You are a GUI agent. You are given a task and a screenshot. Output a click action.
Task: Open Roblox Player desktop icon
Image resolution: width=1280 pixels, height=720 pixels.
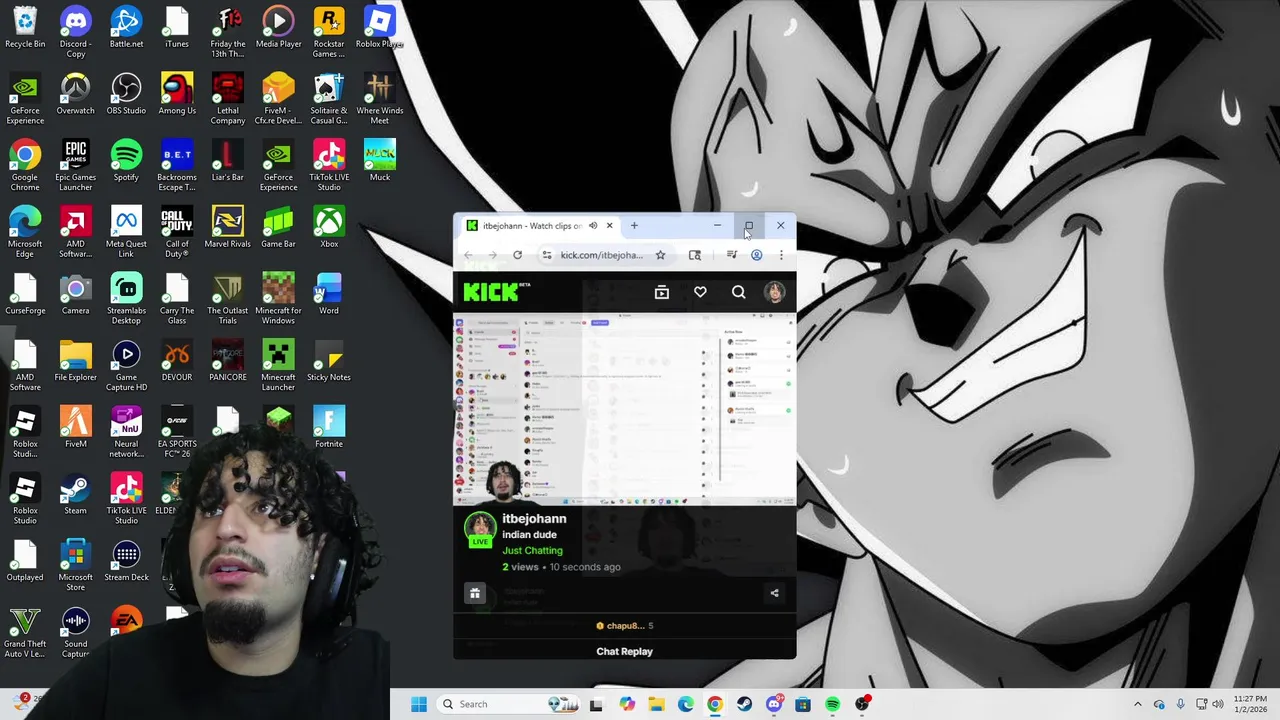(380, 27)
